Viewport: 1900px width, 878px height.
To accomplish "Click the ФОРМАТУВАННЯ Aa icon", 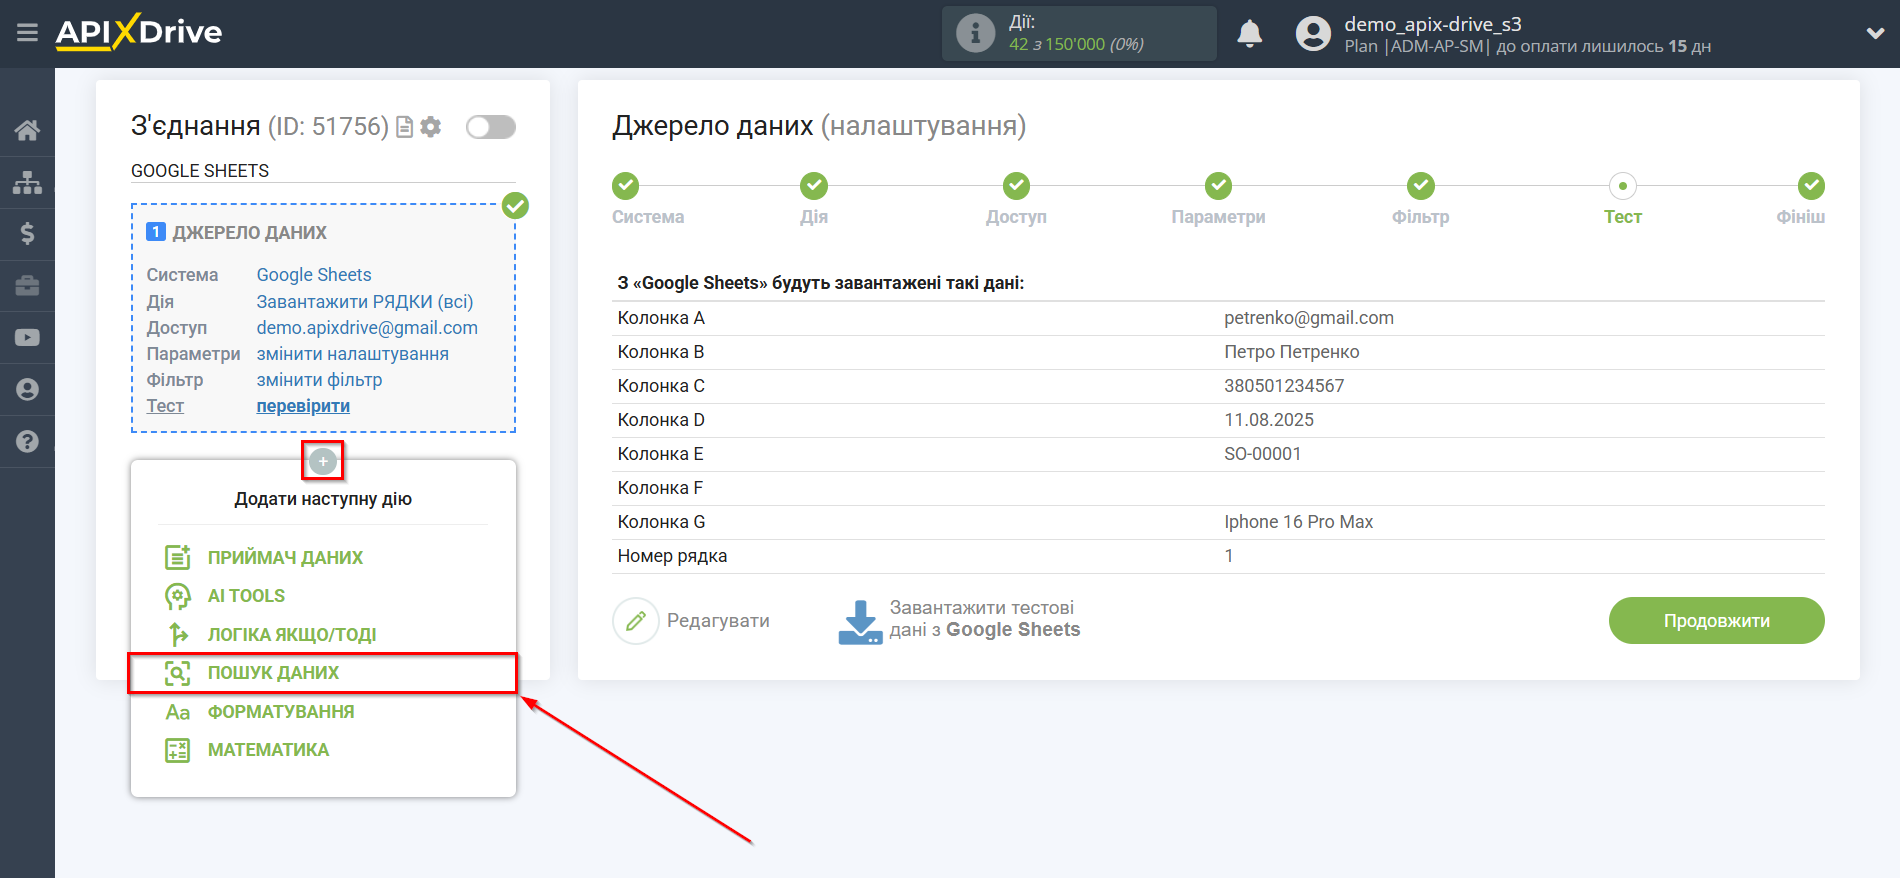I will 177,712.
